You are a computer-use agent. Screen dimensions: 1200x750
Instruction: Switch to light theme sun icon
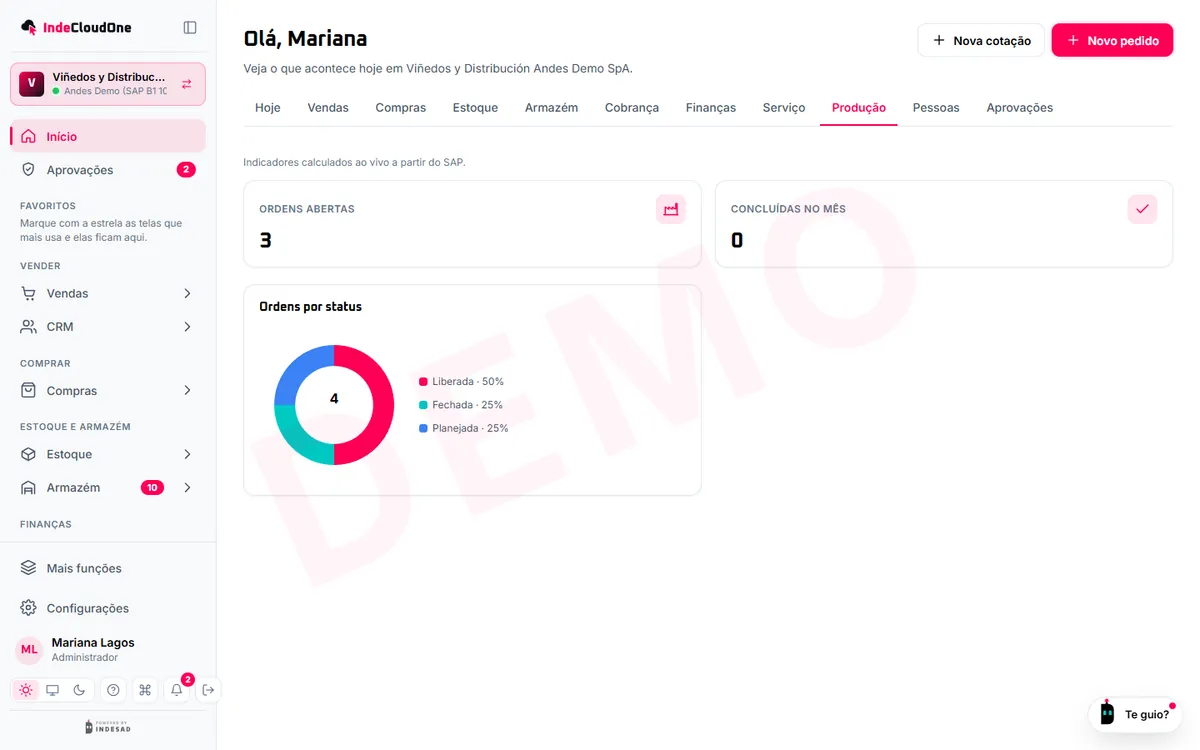(x=26, y=690)
